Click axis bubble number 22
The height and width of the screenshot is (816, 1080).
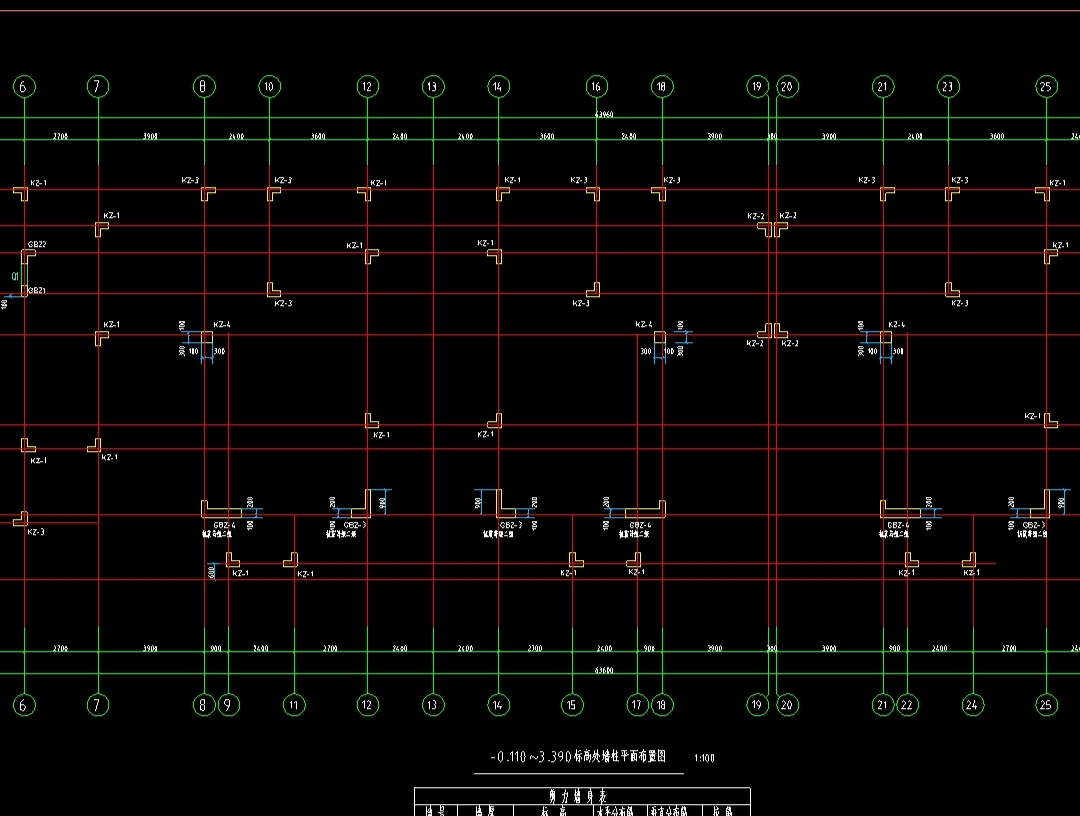pyautogui.click(x=907, y=704)
